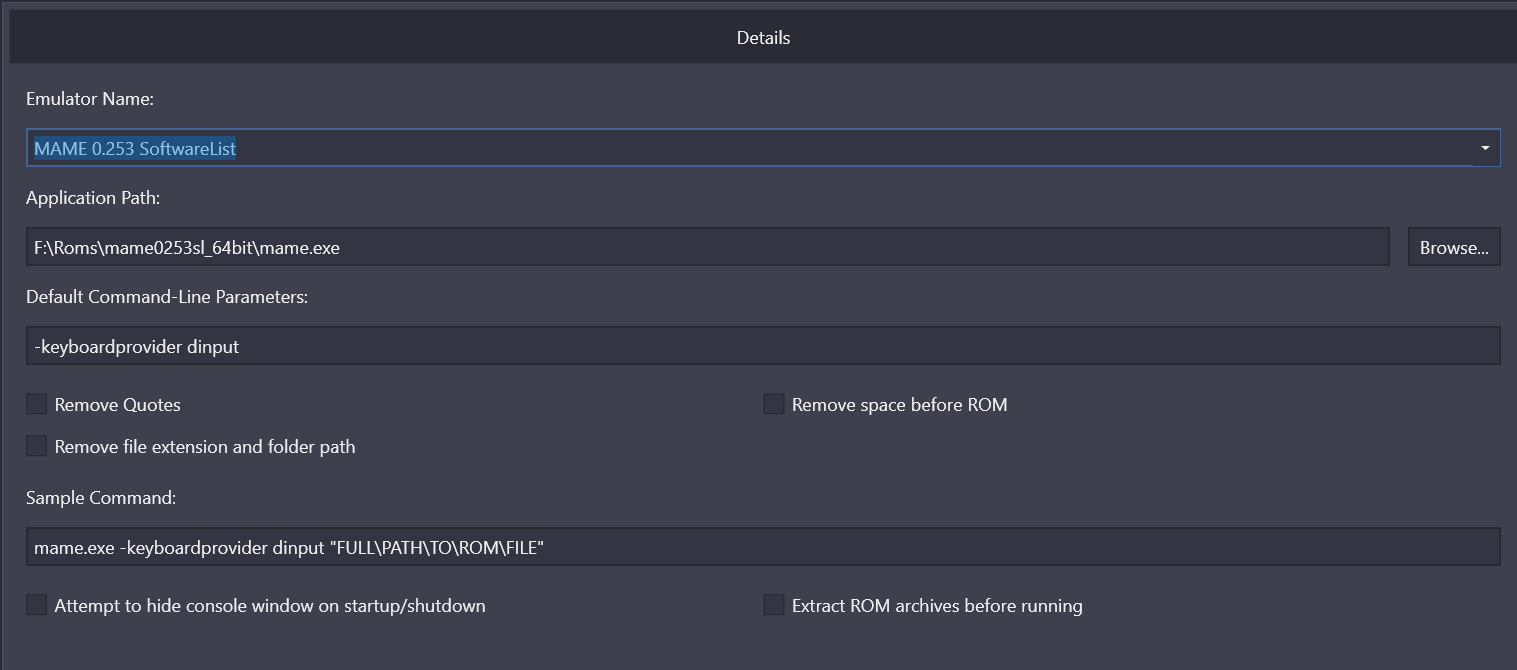Click the "Application Path:" label
This screenshot has width=1517, height=670.
click(x=93, y=198)
